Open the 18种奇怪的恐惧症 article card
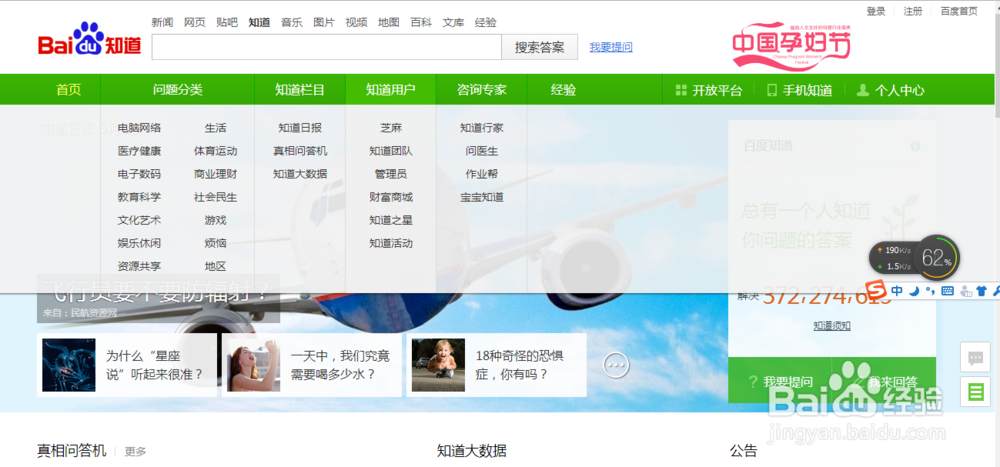Screen dimensions: 1000x467 (496, 365)
